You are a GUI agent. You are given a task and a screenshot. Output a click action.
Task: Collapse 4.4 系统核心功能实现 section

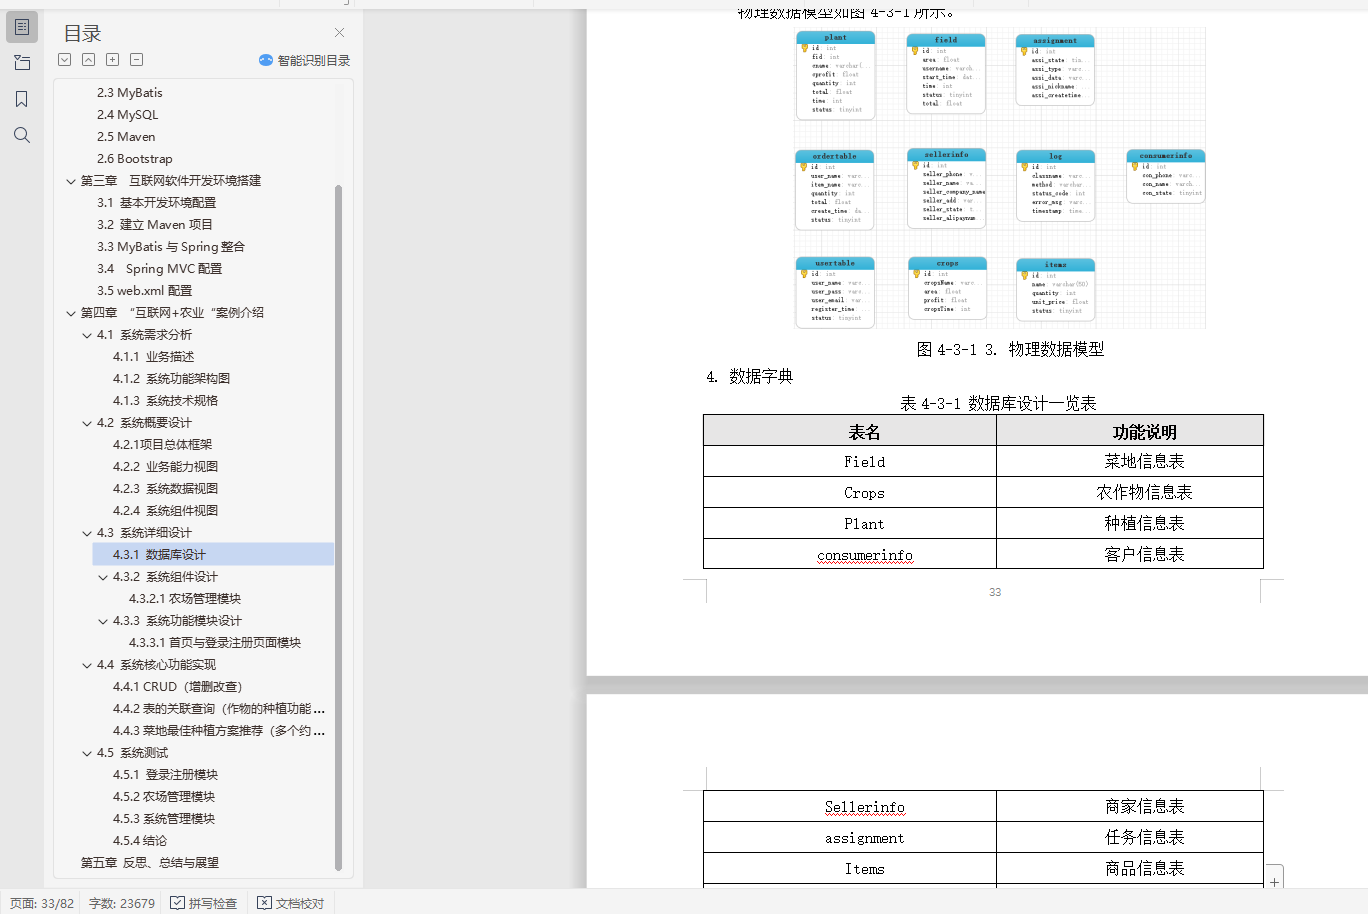pyautogui.click(x=87, y=665)
